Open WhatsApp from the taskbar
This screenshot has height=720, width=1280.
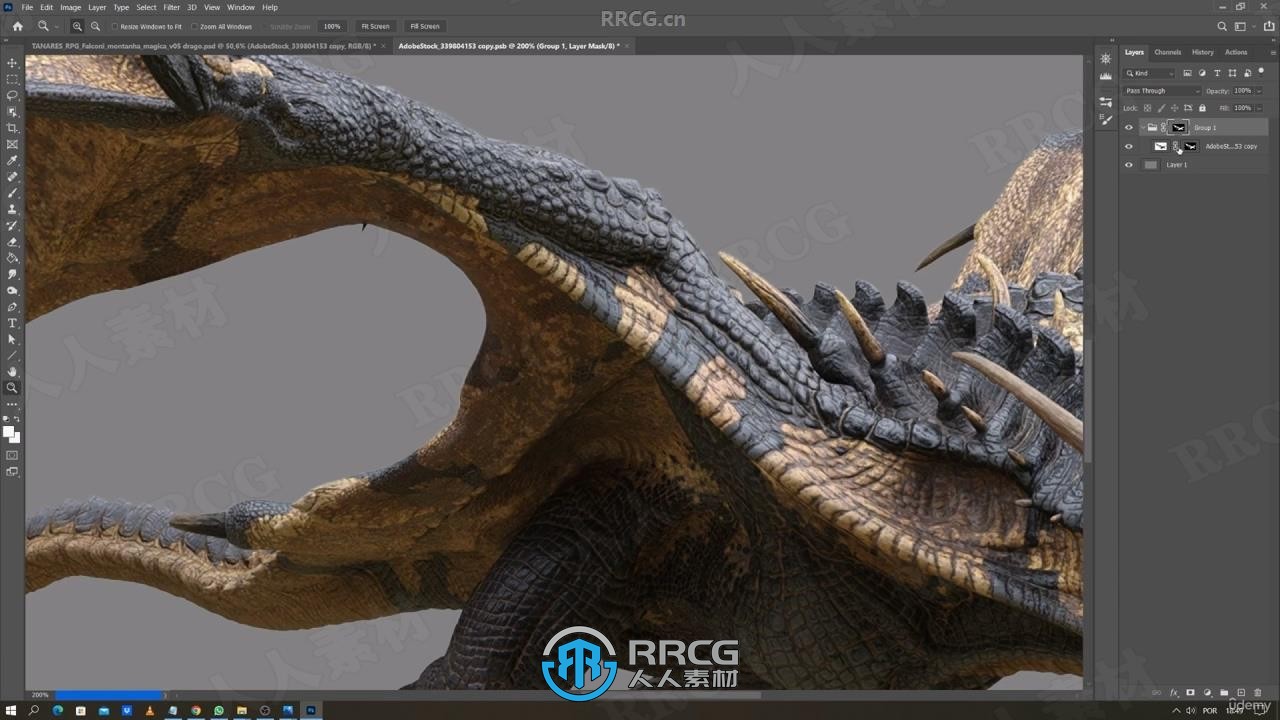(219, 711)
